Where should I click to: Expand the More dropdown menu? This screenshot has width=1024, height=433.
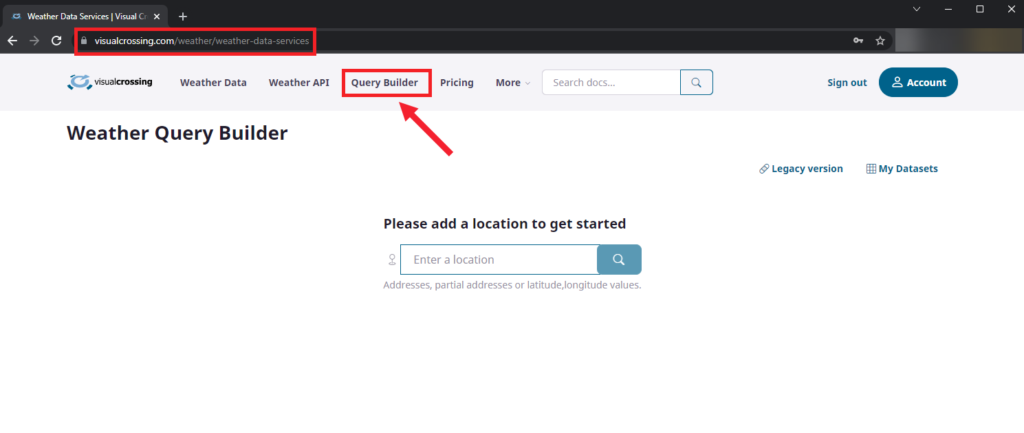click(x=513, y=83)
